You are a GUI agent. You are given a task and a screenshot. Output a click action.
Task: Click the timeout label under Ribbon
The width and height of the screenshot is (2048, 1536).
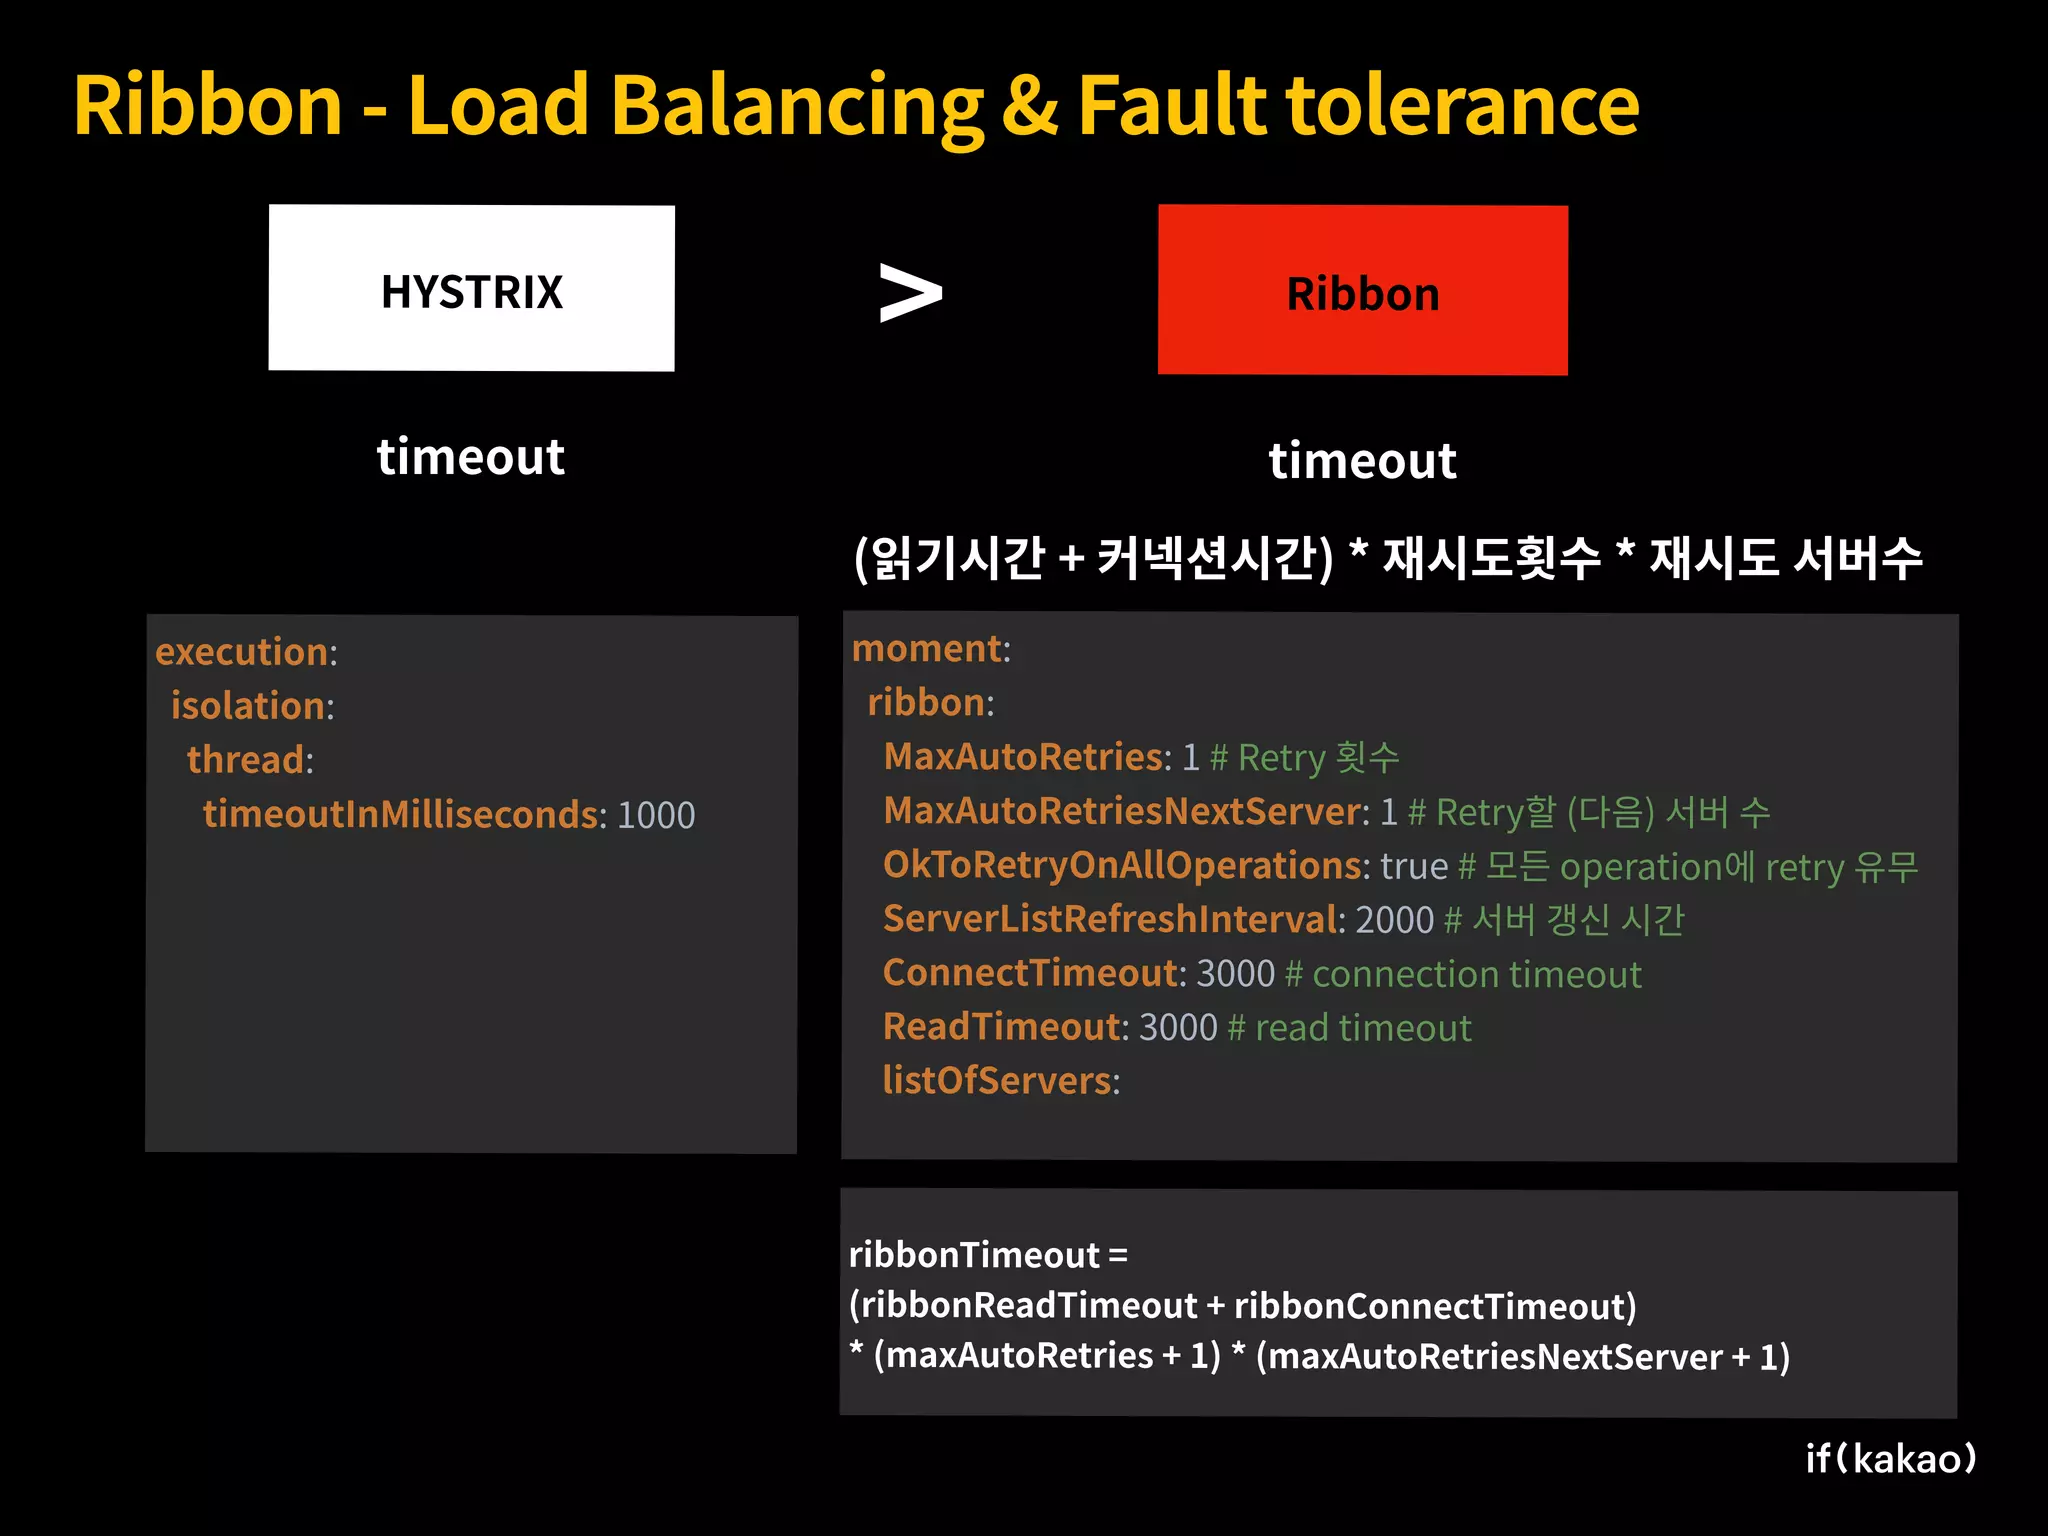click(1362, 461)
